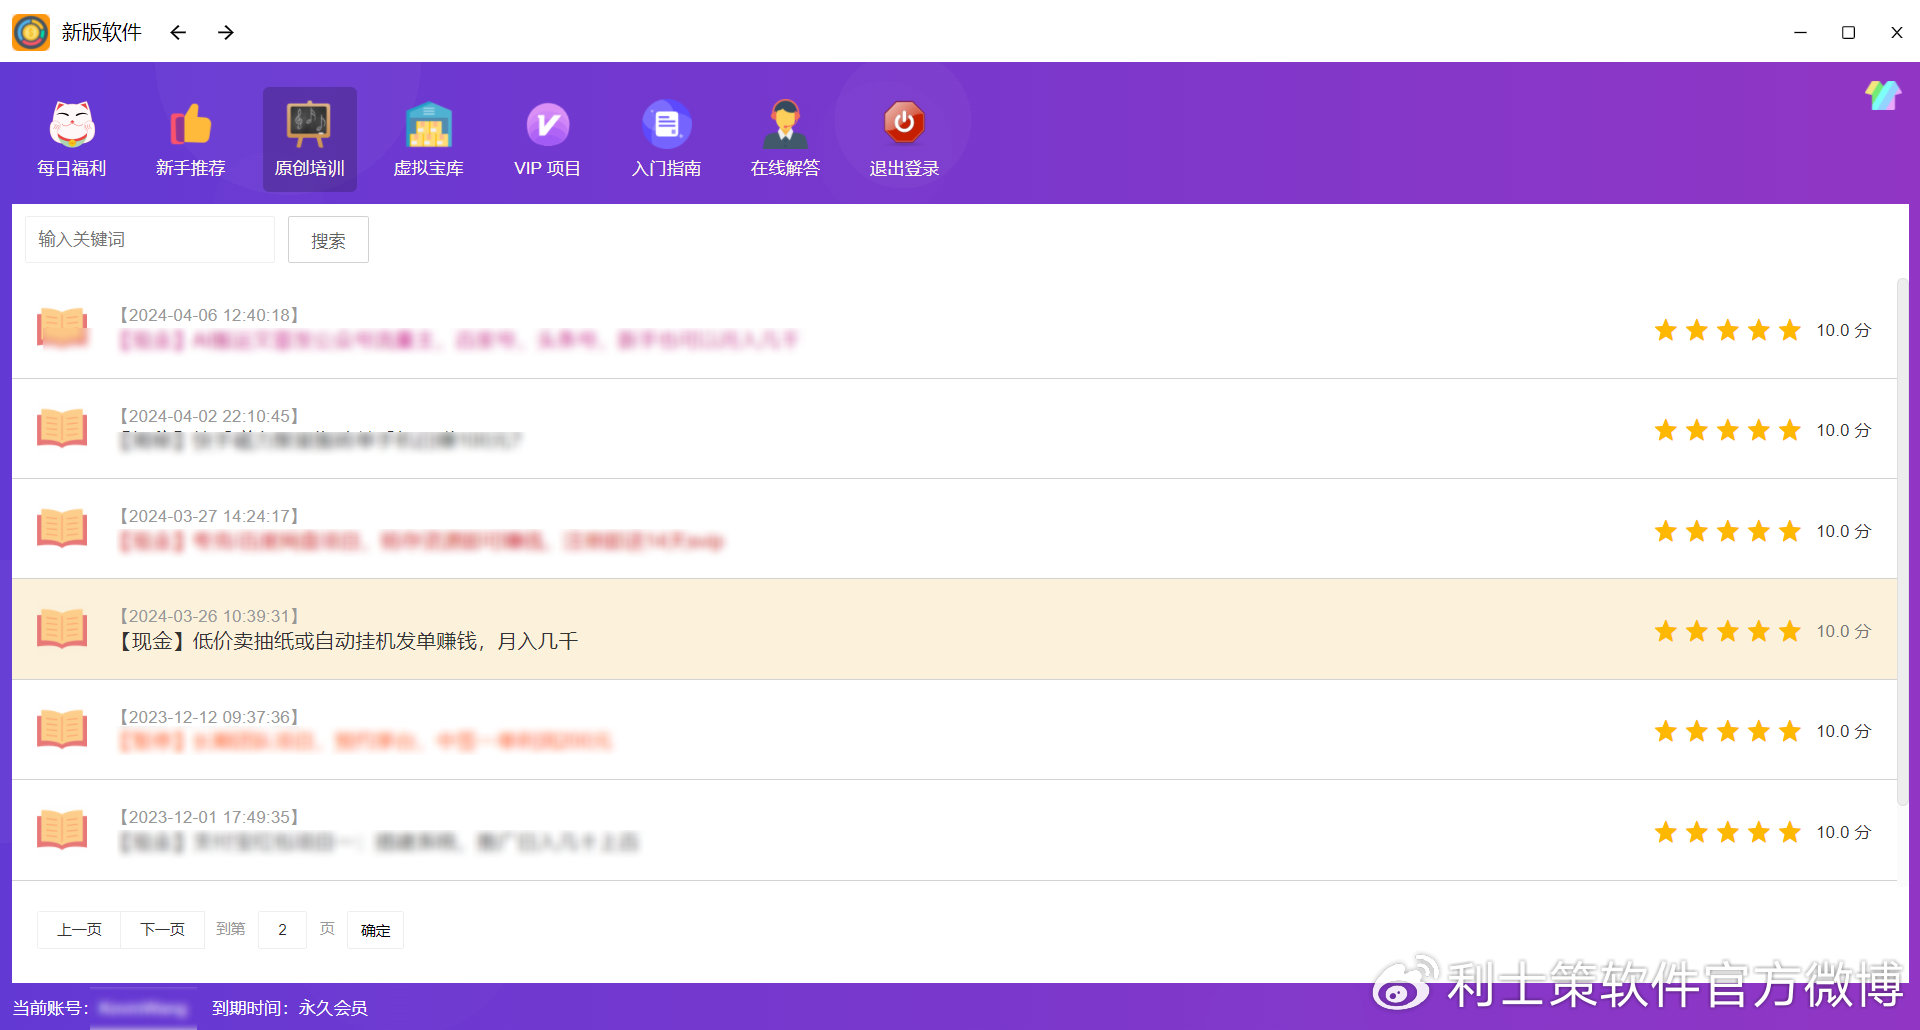The width and height of the screenshot is (1920, 1030).
Task: Click the 下一页 next page button
Action: point(162,930)
